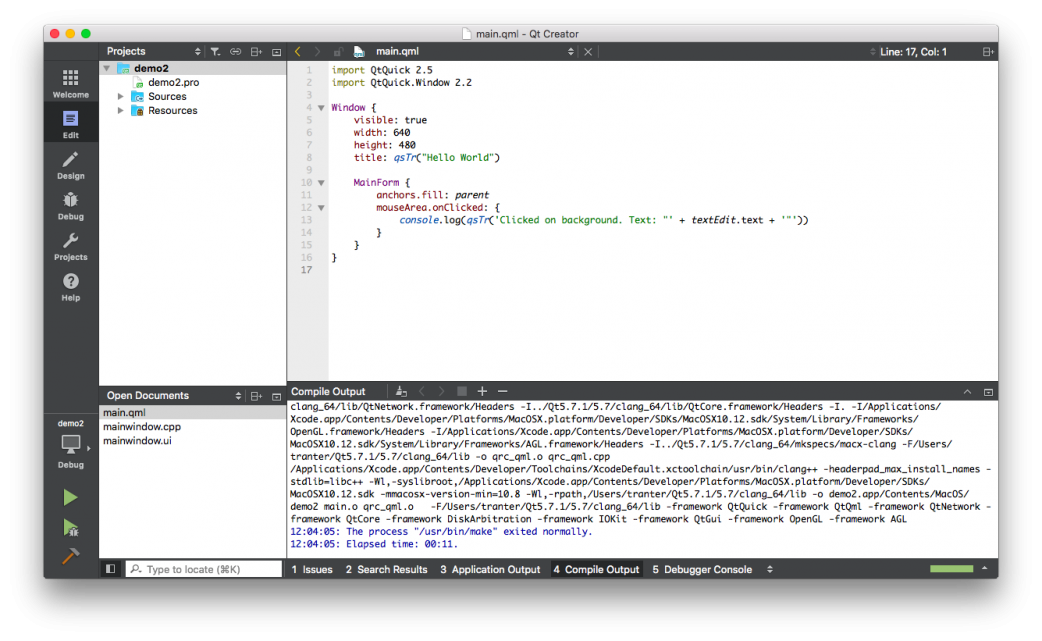Viewport: 1042px width, 641px height.
Task: Run the project with green play button
Action: tap(70, 497)
